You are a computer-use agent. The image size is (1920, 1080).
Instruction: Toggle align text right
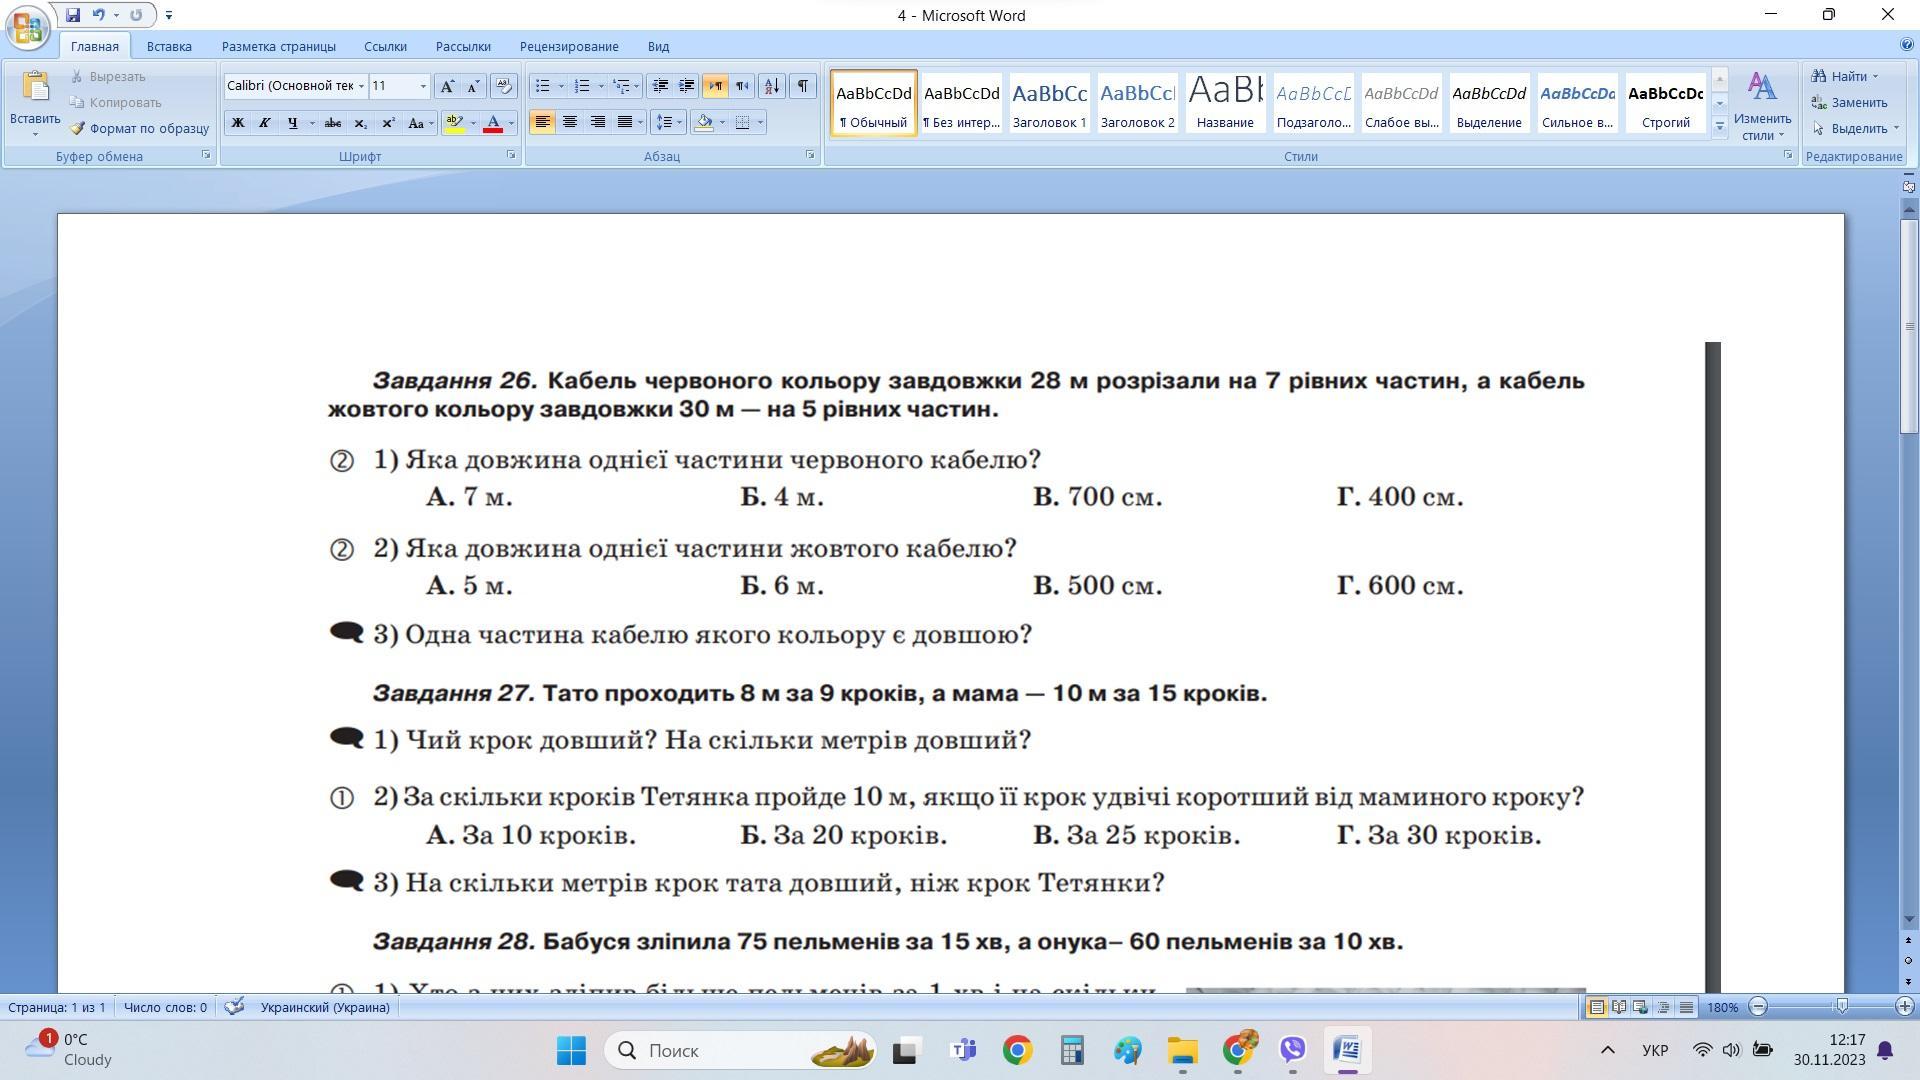click(597, 123)
